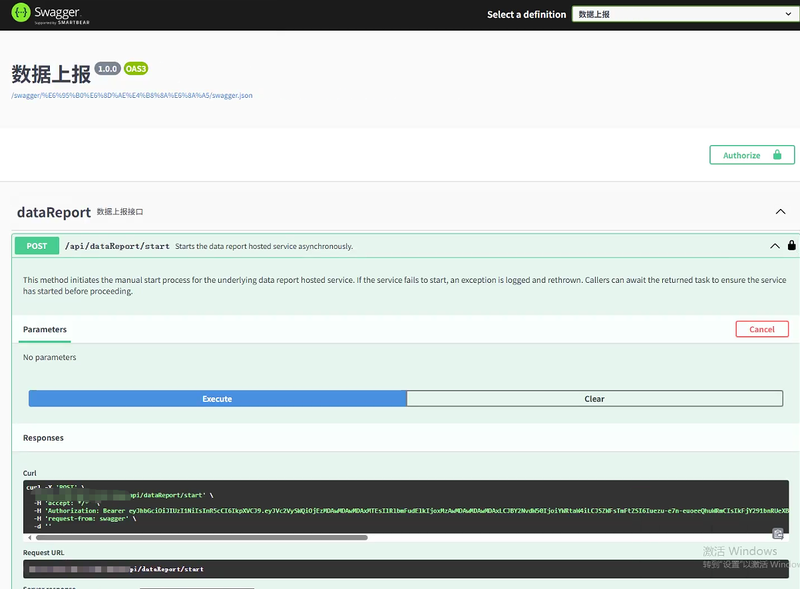The height and width of the screenshot is (589, 800).
Task: Execute the POST request
Action: 217,398
